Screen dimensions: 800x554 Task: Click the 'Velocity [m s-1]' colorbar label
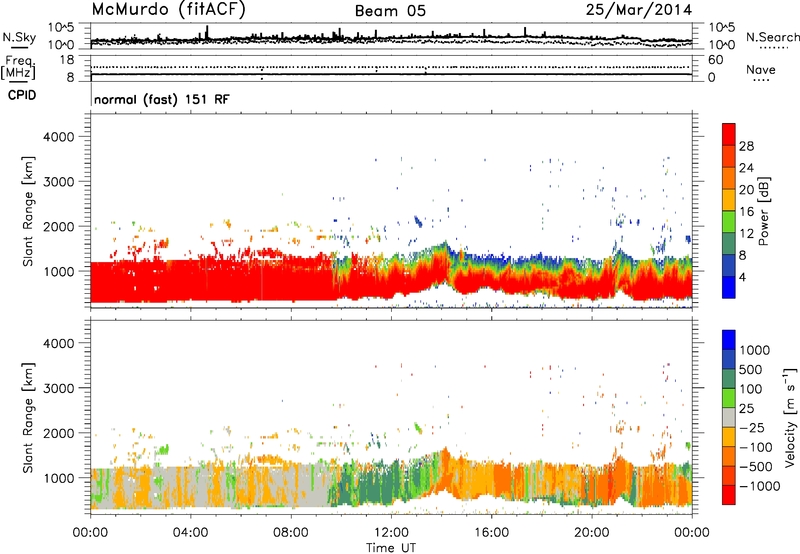(790, 417)
